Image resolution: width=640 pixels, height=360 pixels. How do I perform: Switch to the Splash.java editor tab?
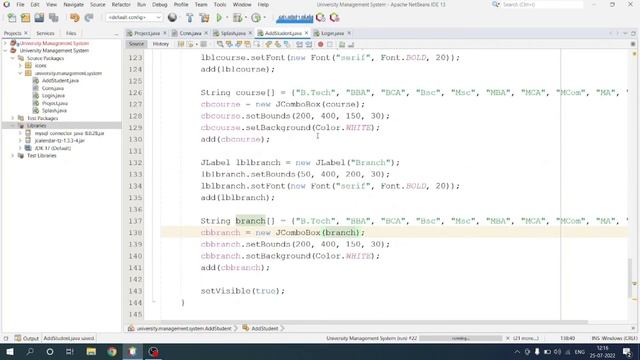click(233, 33)
